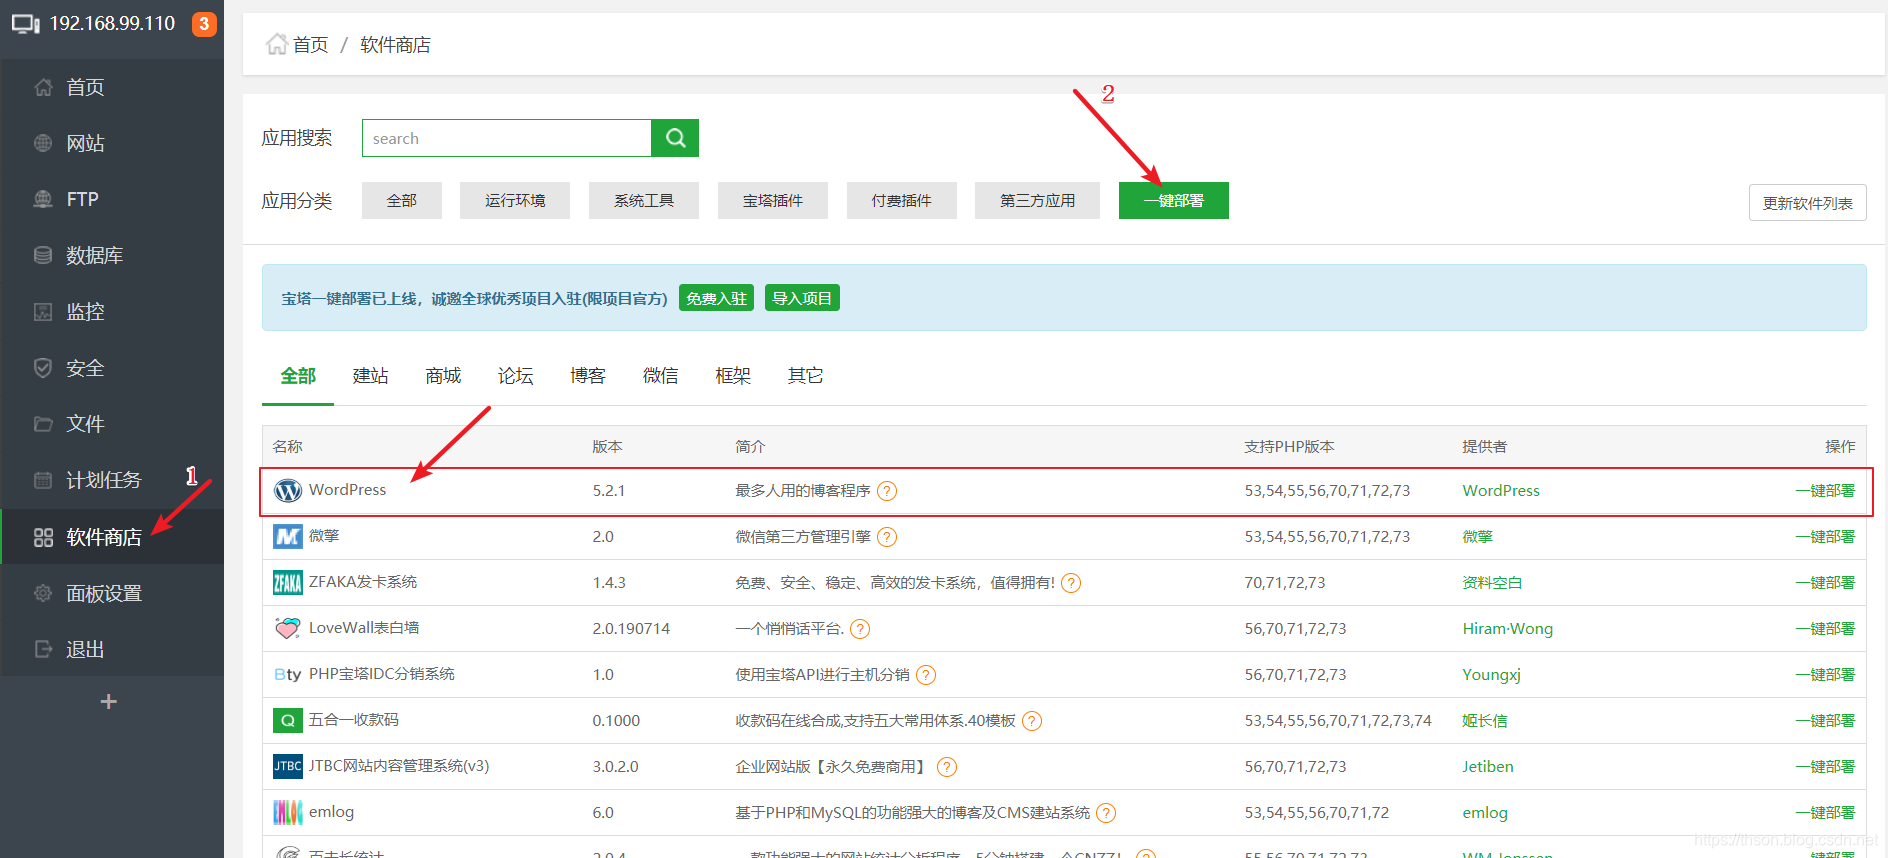Click the orange notification badge 3

(x=204, y=24)
